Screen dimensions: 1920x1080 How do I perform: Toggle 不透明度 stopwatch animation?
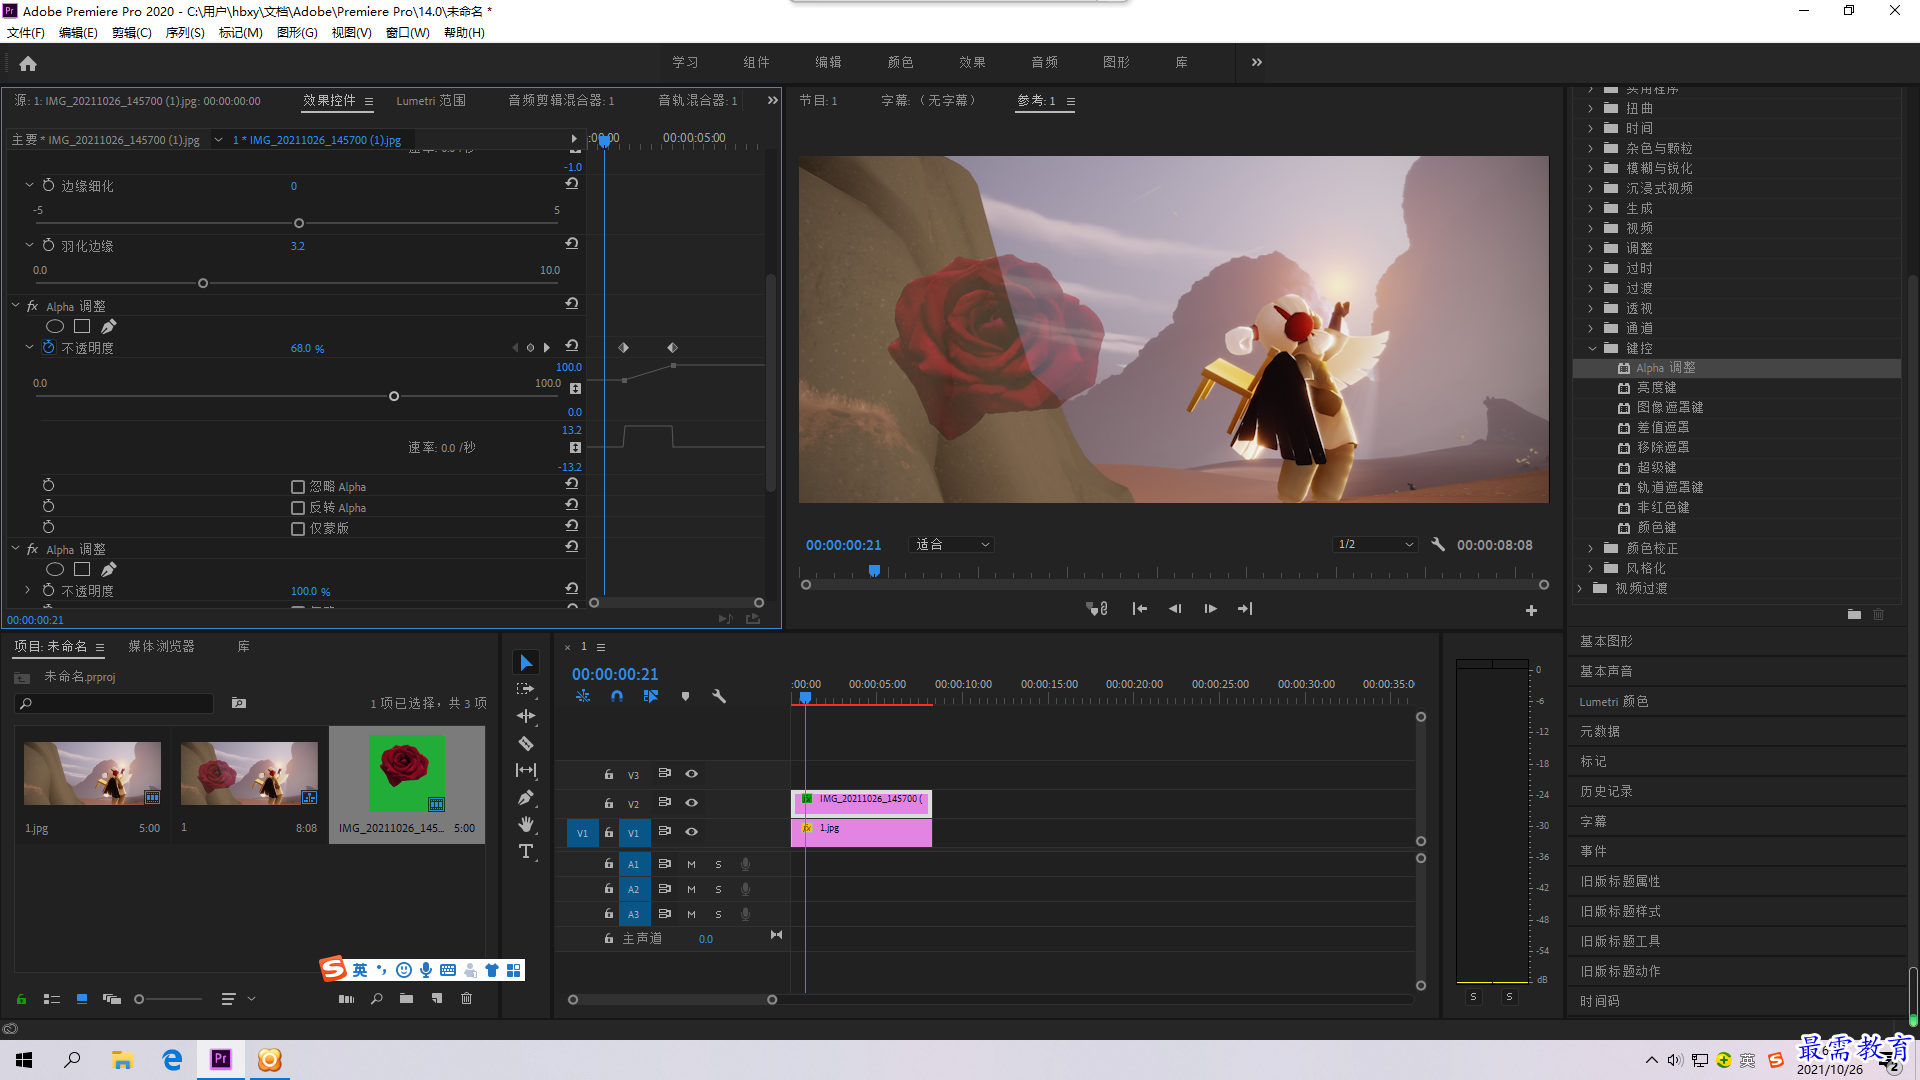[48, 347]
